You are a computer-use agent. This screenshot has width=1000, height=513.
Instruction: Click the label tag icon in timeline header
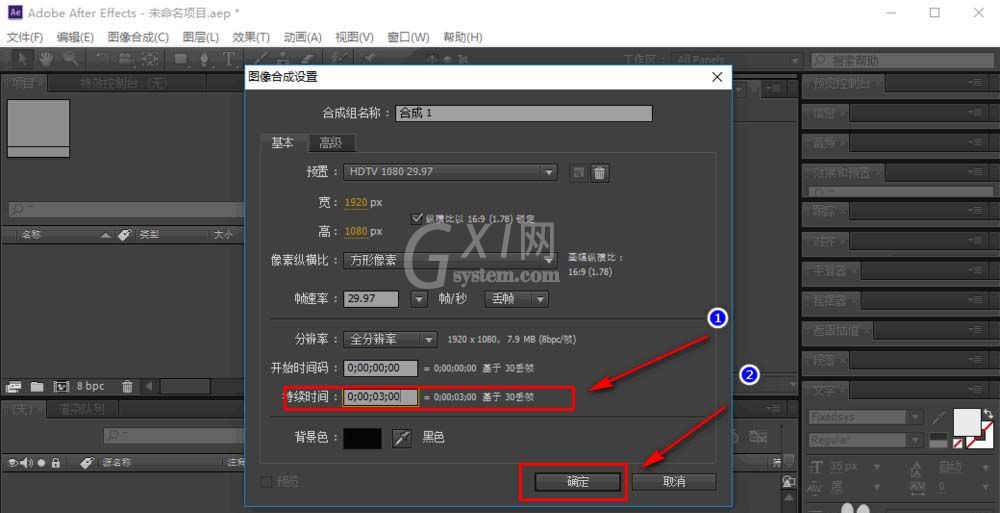tap(87, 463)
